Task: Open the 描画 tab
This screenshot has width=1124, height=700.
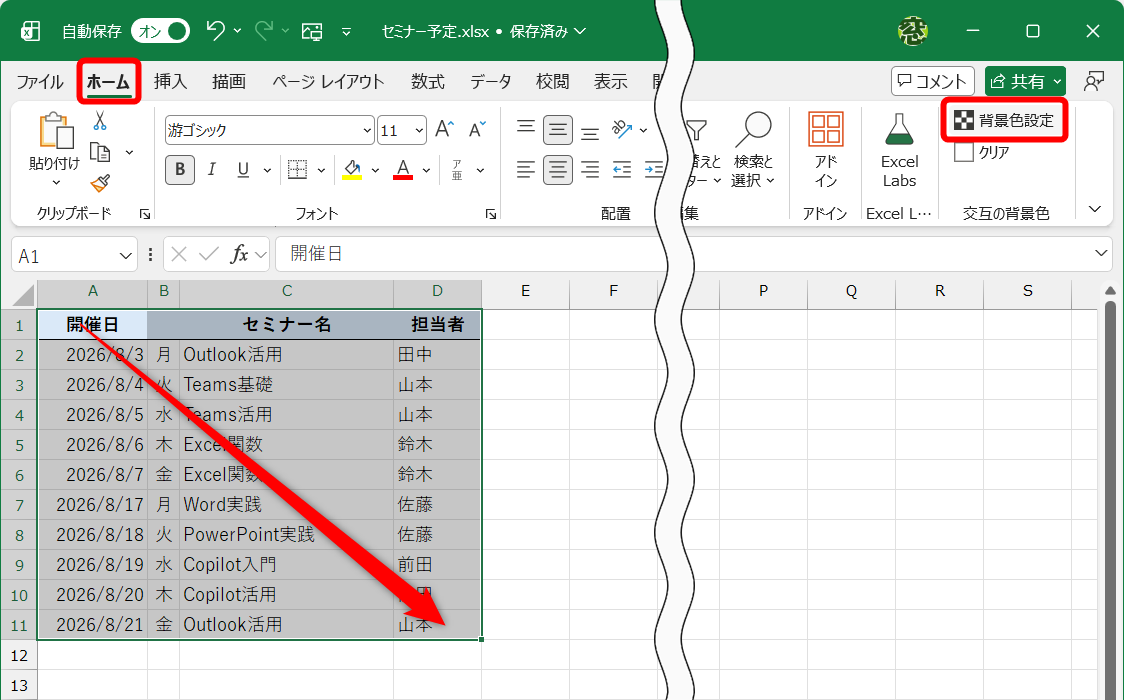Action: [x=229, y=82]
